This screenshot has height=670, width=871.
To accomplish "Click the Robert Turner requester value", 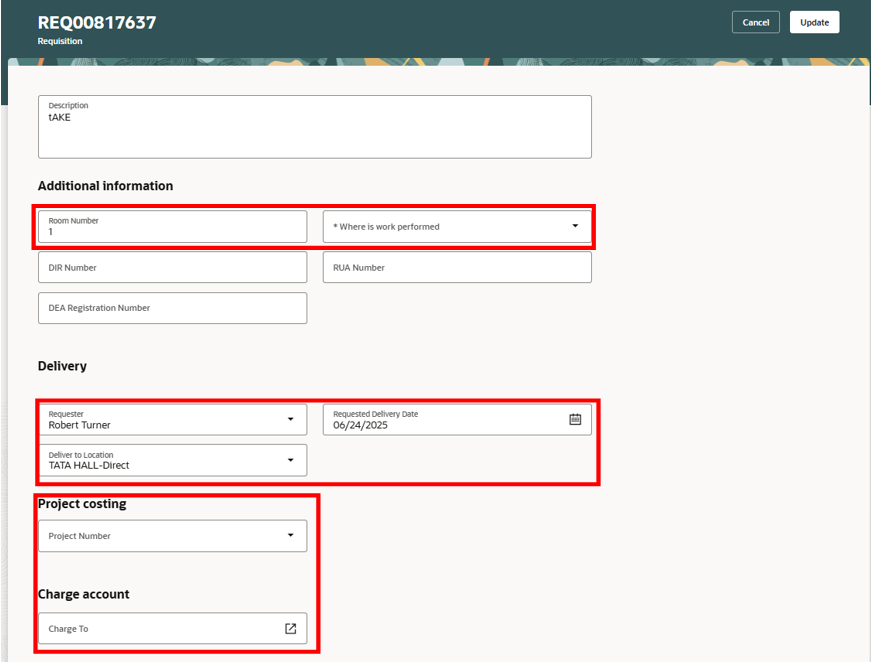I will (79, 425).
